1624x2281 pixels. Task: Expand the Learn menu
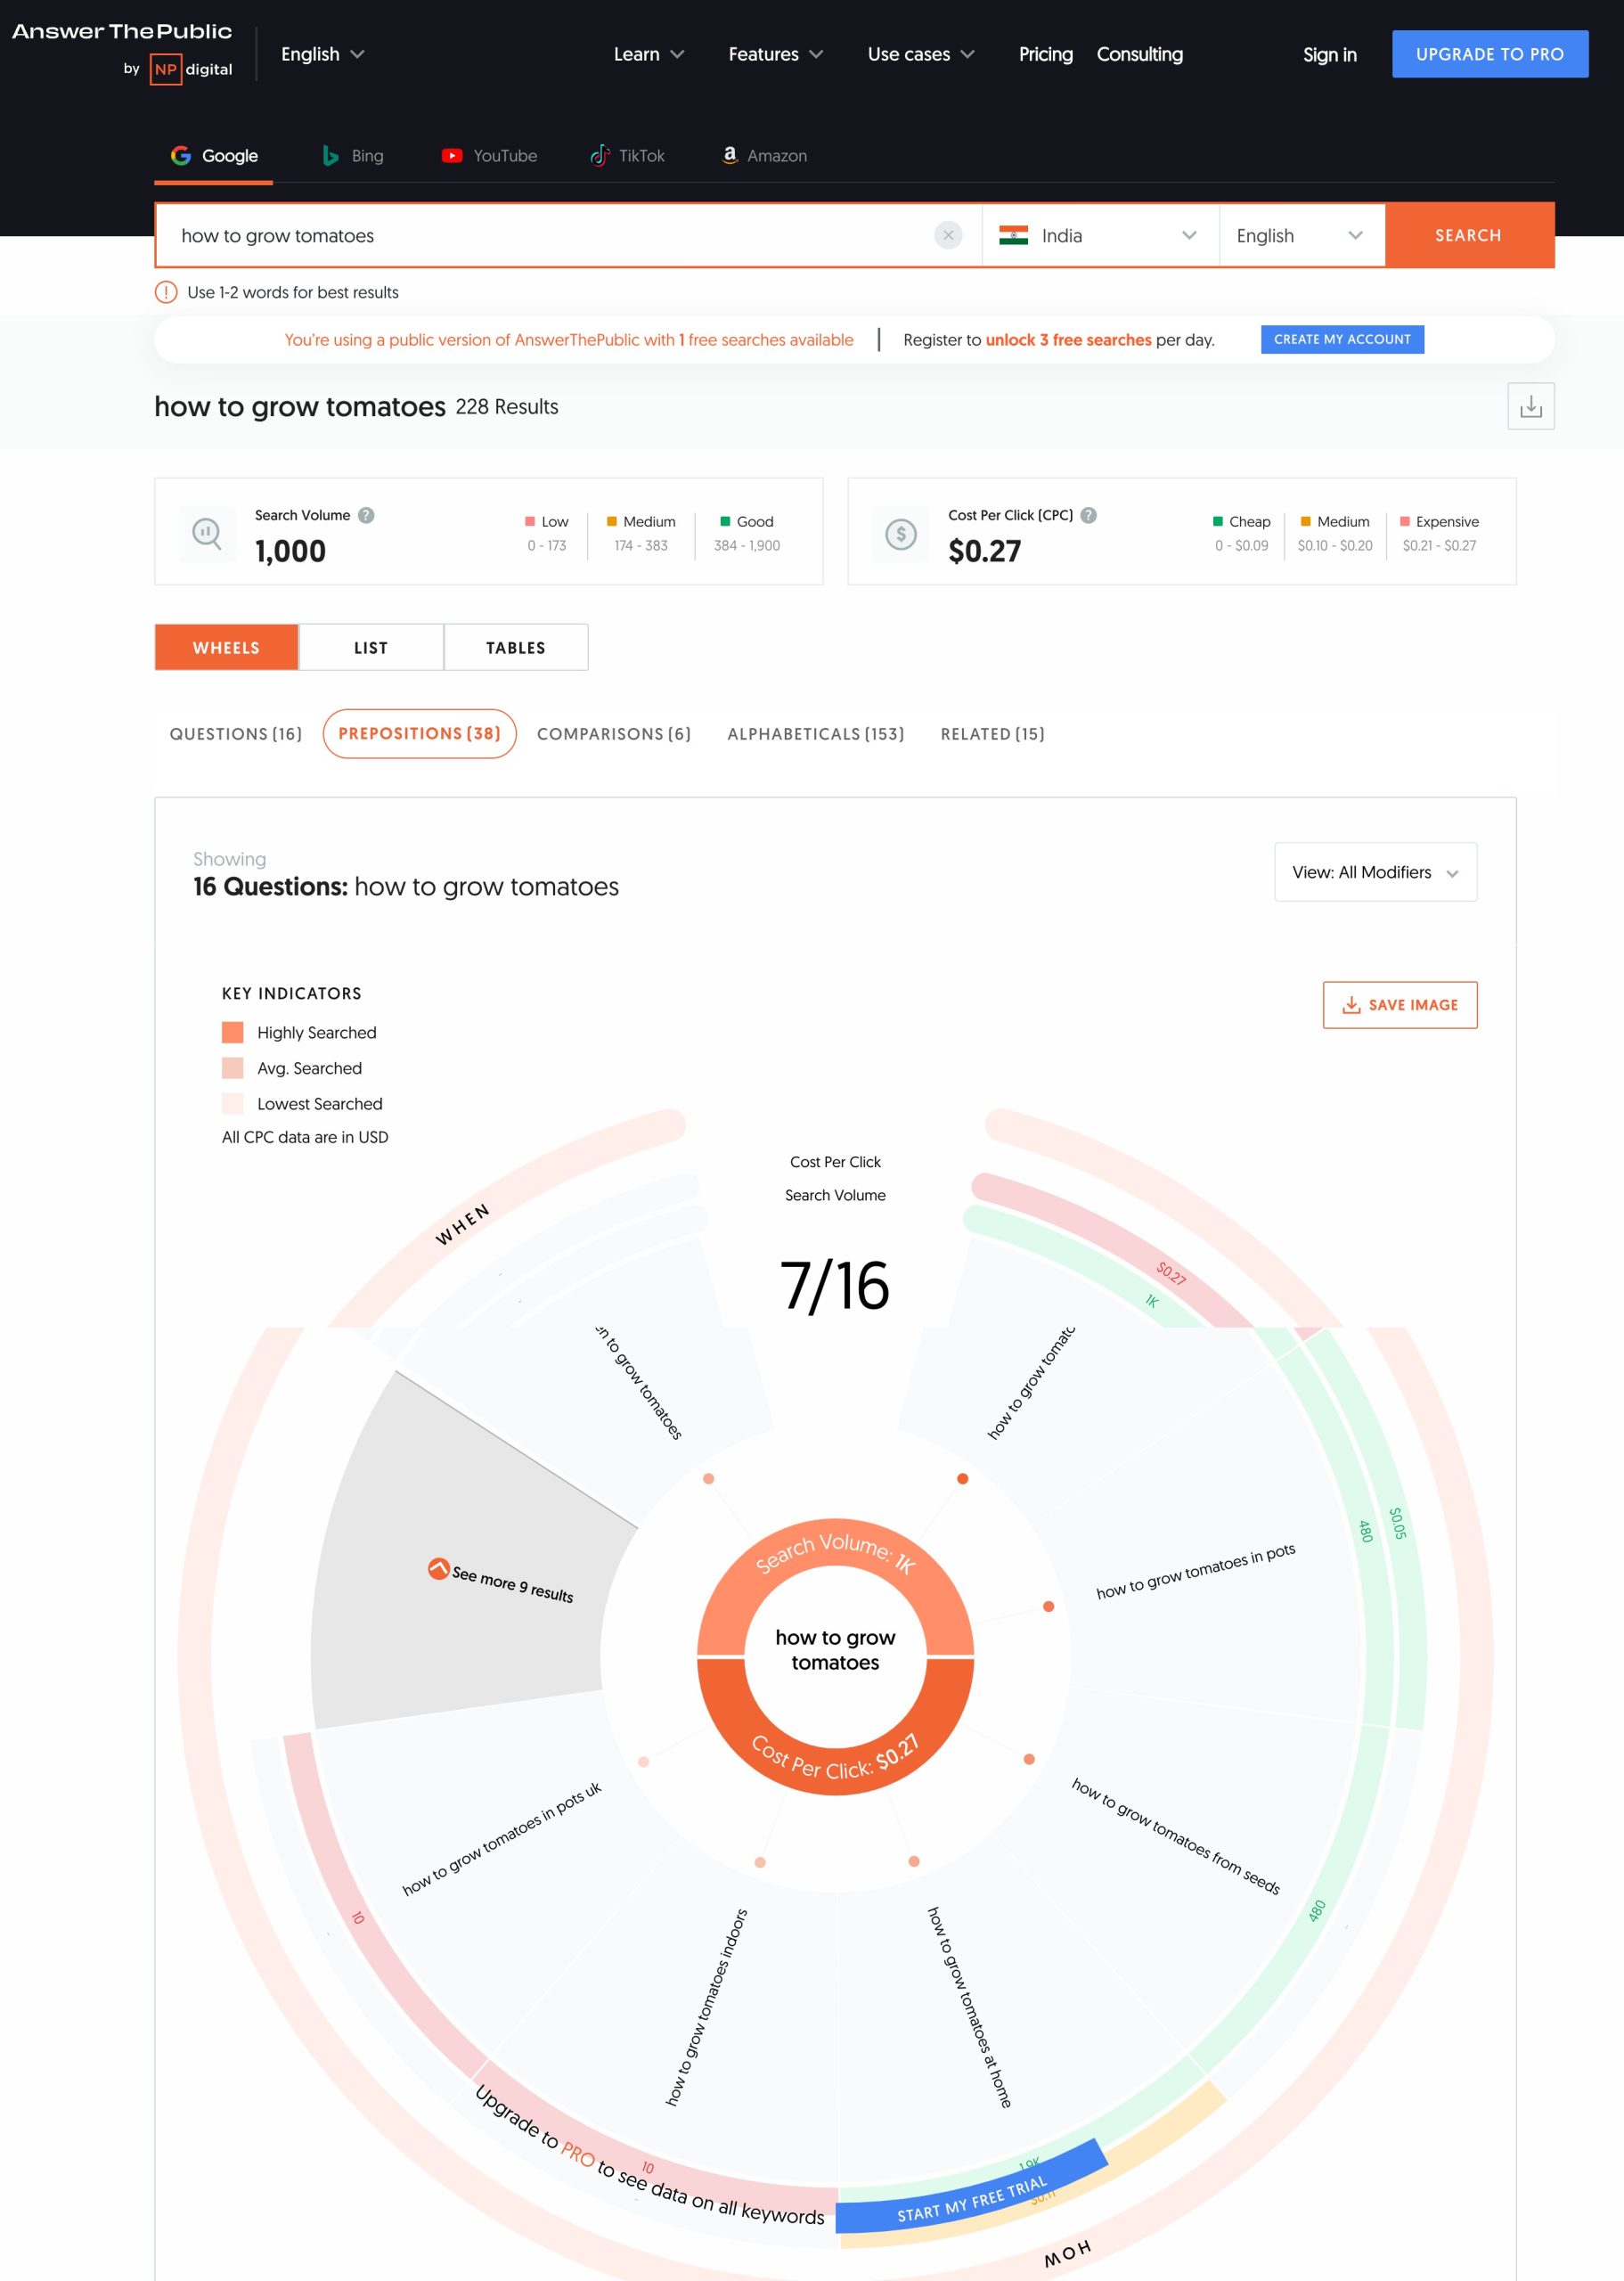(x=649, y=54)
